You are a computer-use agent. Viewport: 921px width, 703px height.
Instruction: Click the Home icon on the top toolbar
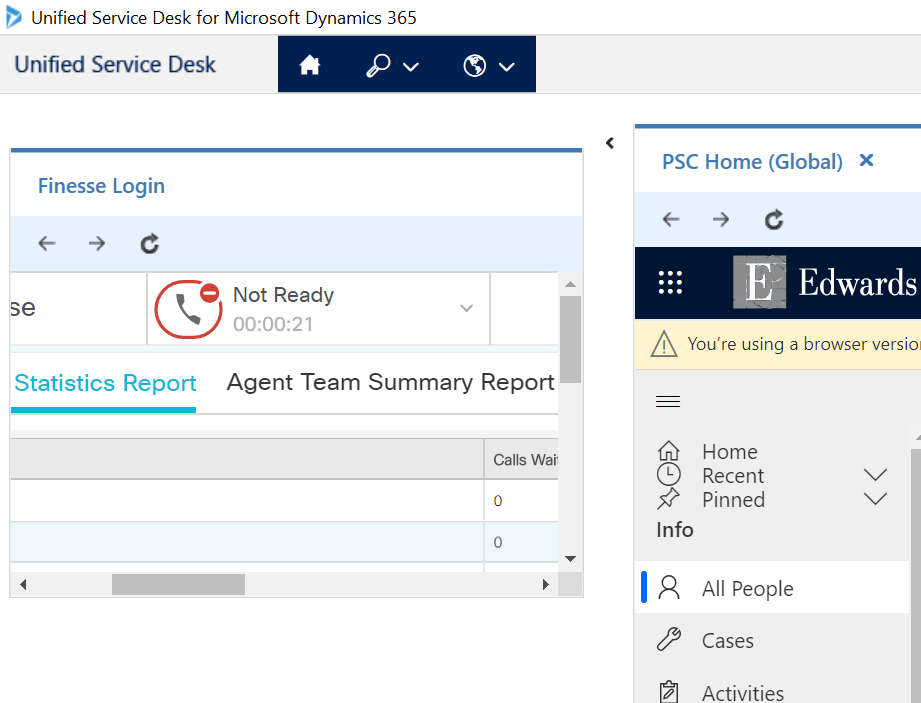[x=310, y=64]
